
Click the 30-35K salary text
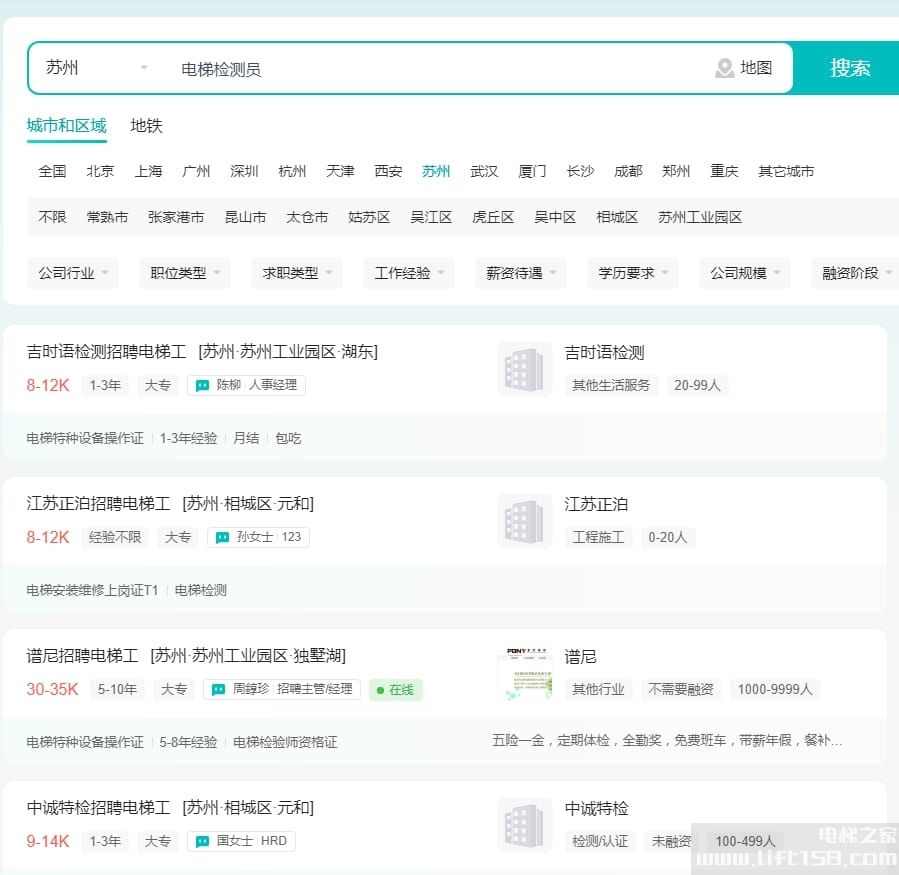52,689
